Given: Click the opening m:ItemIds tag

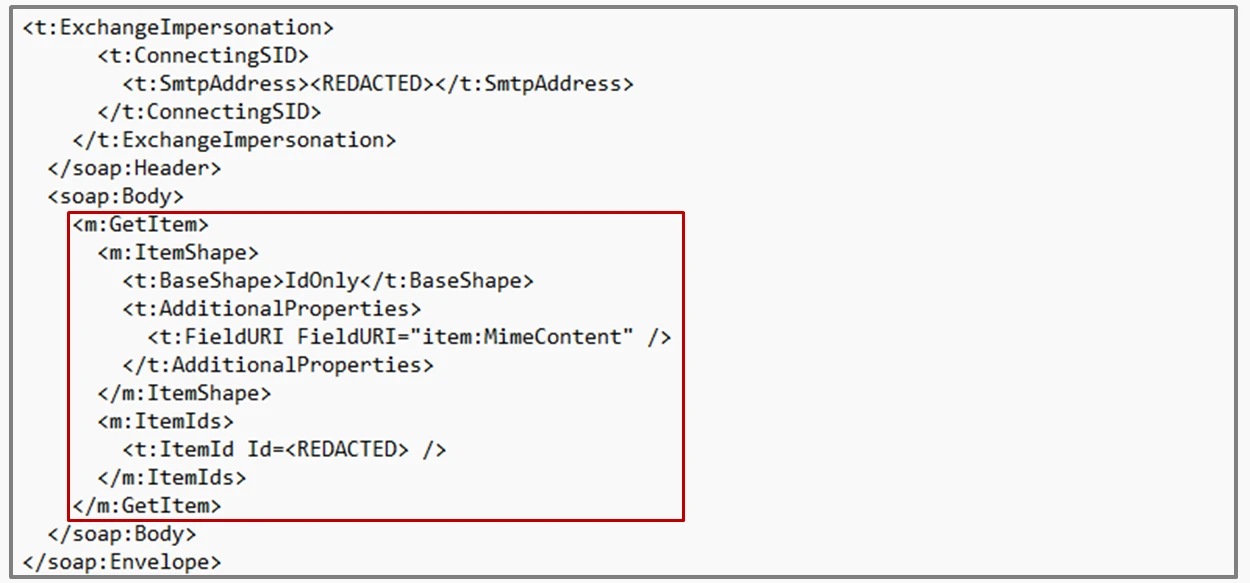Looking at the screenshot, I should (x=165, y=421).
